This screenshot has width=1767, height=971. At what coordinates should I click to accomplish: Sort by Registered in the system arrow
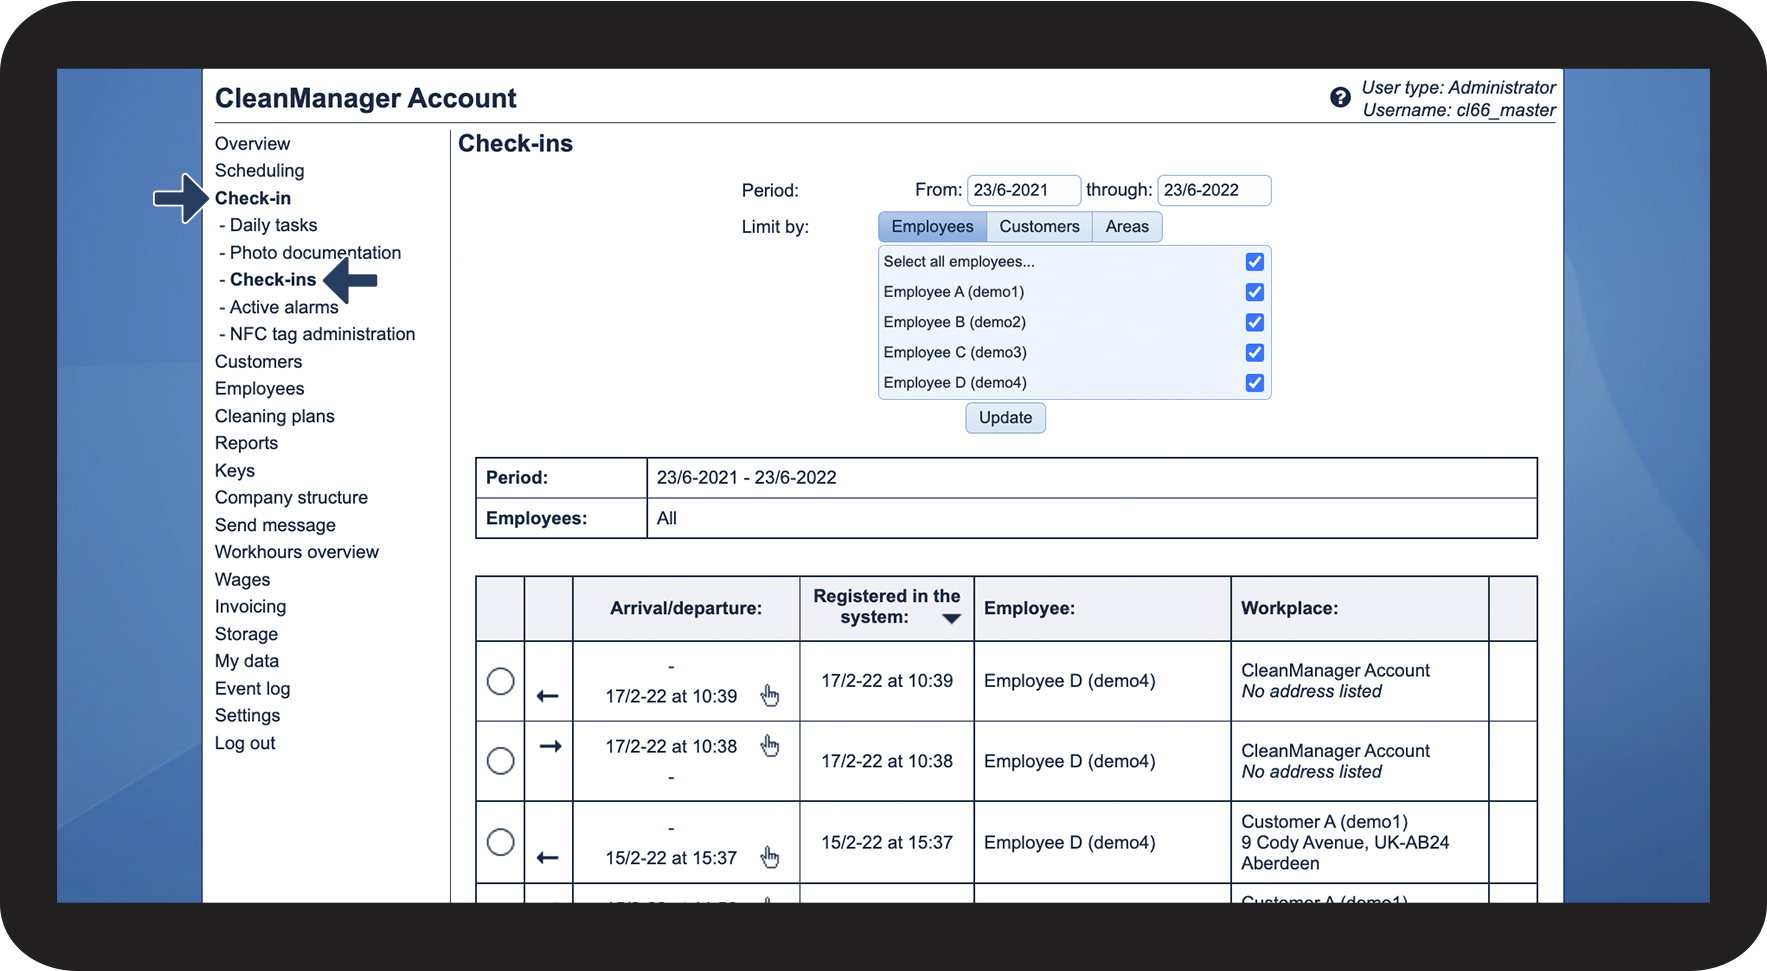(x=951, y=619)
